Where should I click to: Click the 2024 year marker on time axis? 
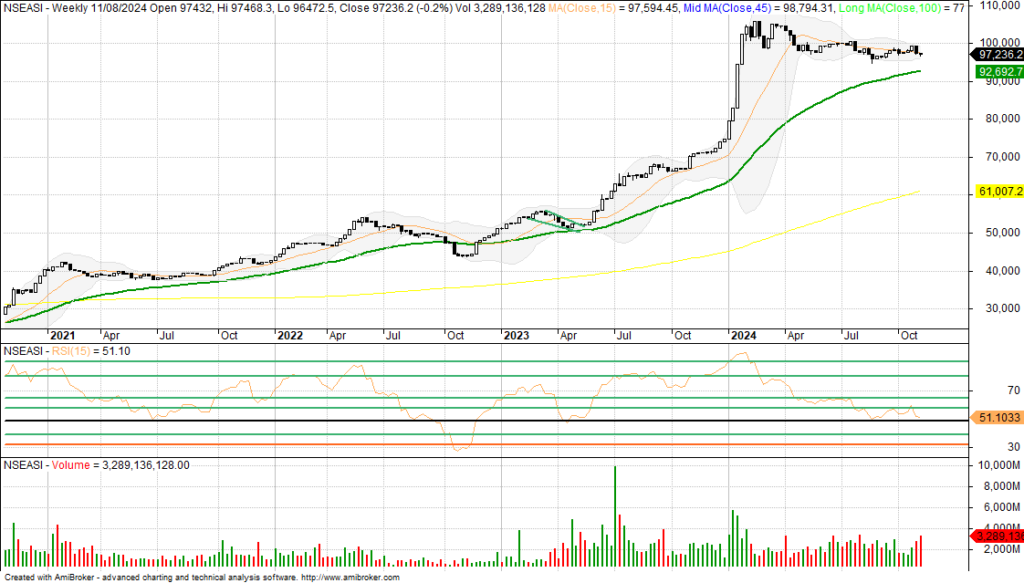743,336
